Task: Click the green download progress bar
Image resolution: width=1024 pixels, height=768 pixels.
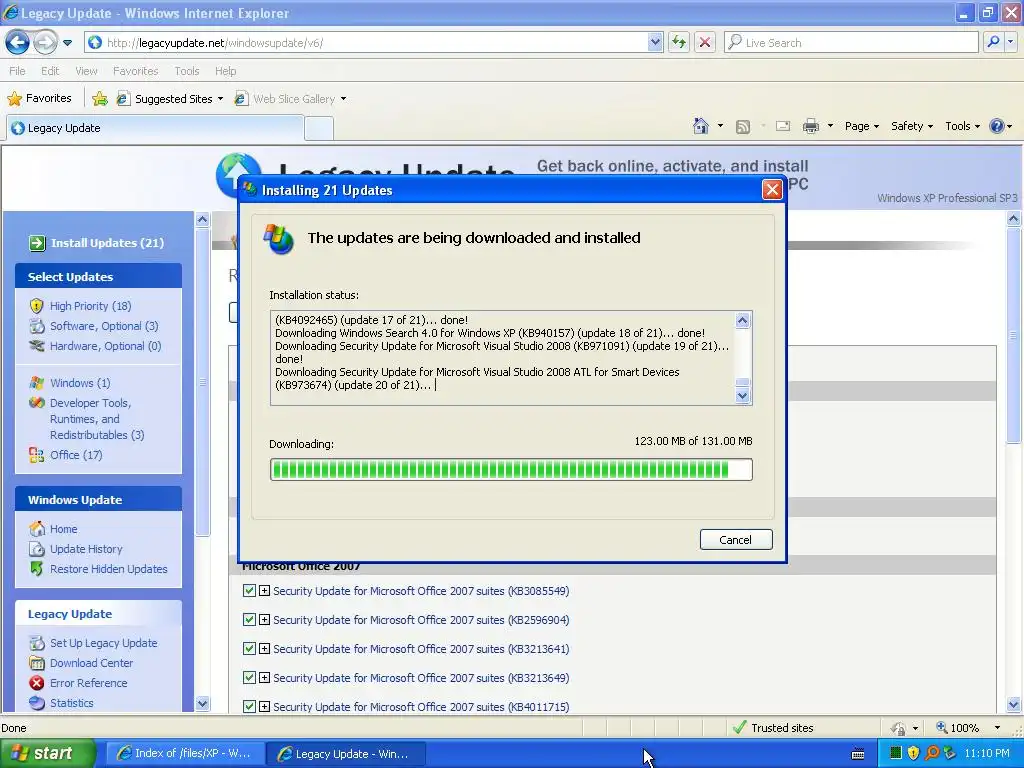Action: tap(511, 470)
